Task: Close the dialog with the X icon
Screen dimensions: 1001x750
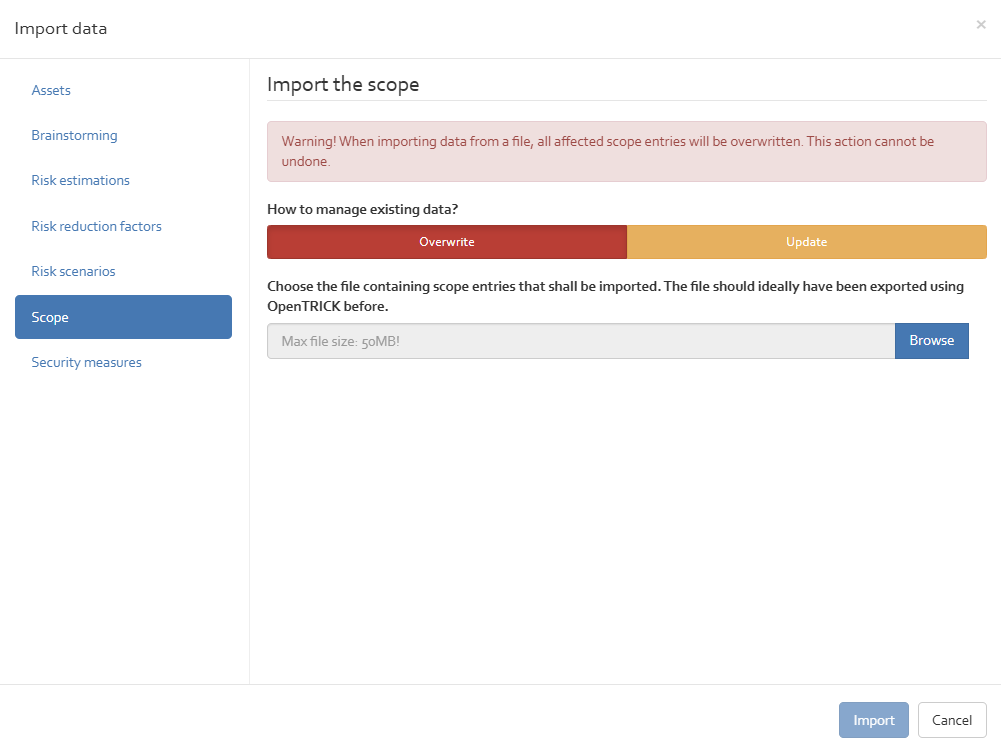Action: tap(981, 25)
